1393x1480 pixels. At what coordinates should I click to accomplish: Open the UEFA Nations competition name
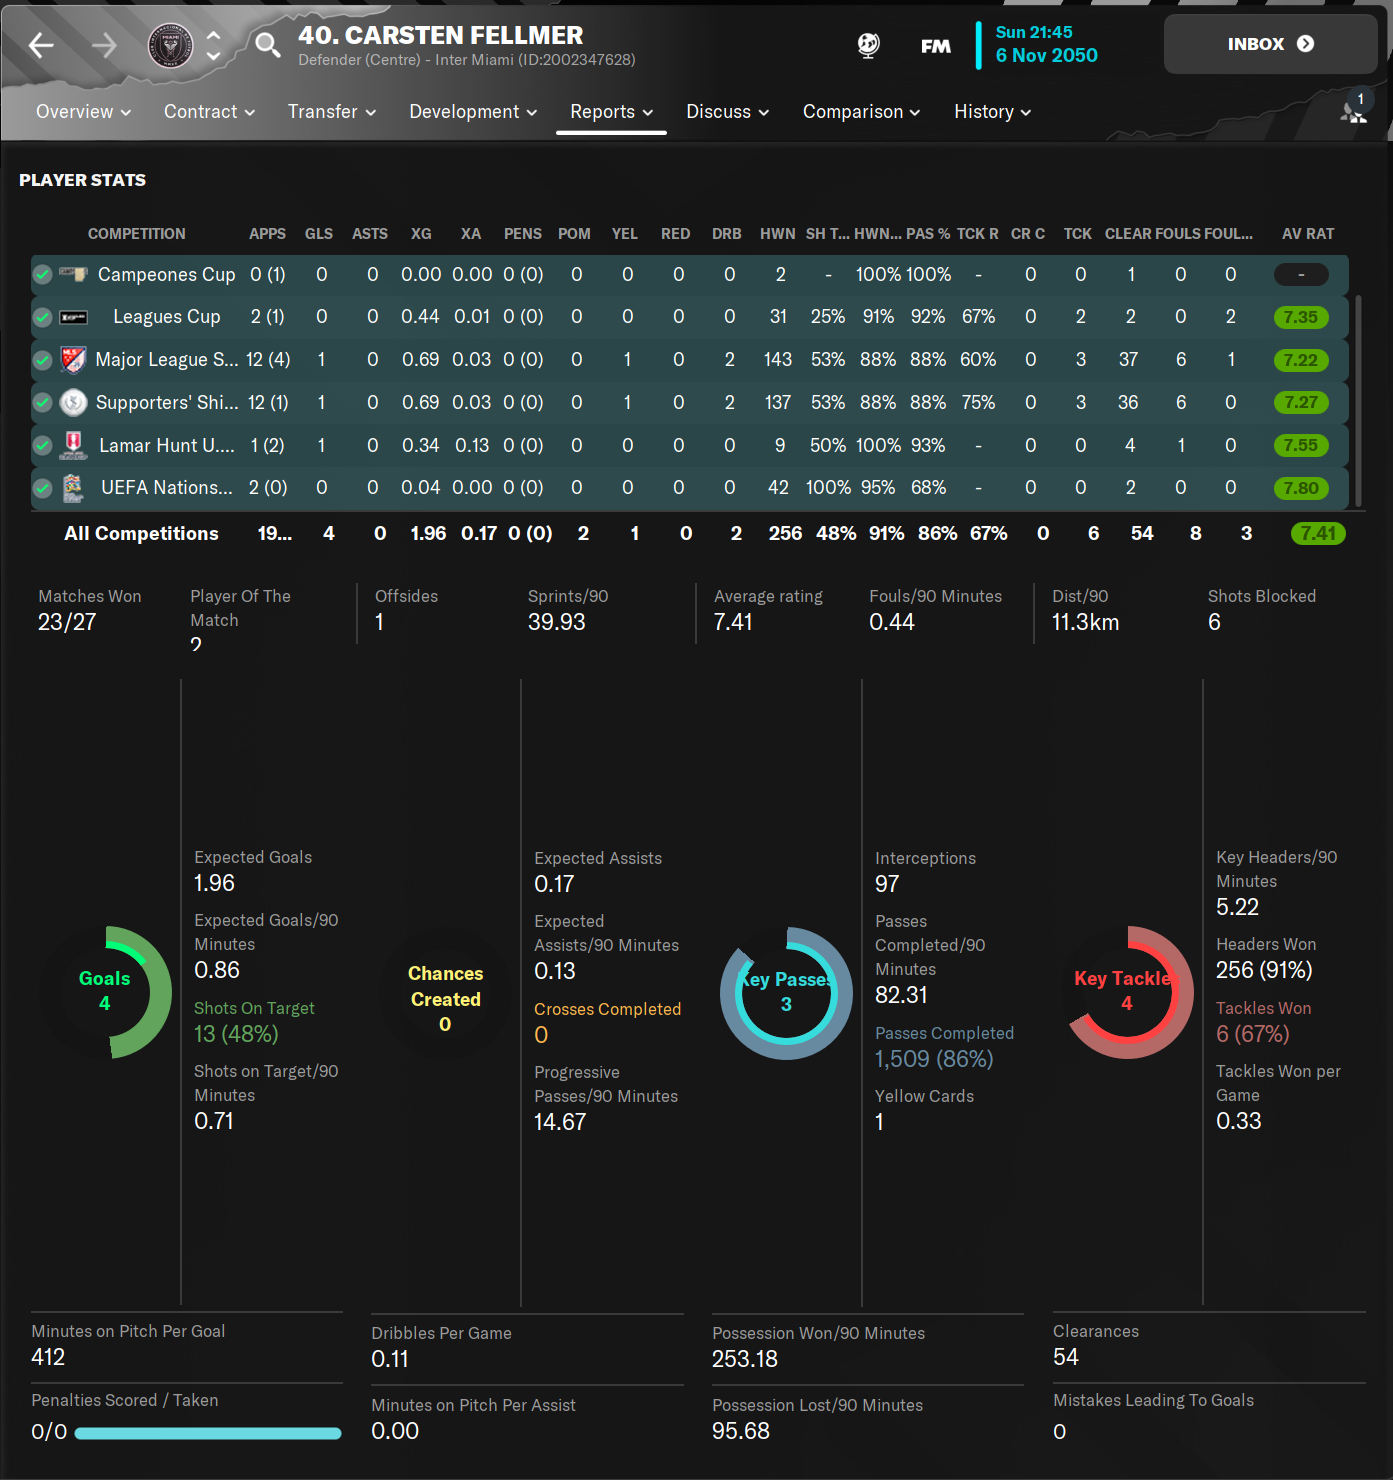tap(167, 488)
